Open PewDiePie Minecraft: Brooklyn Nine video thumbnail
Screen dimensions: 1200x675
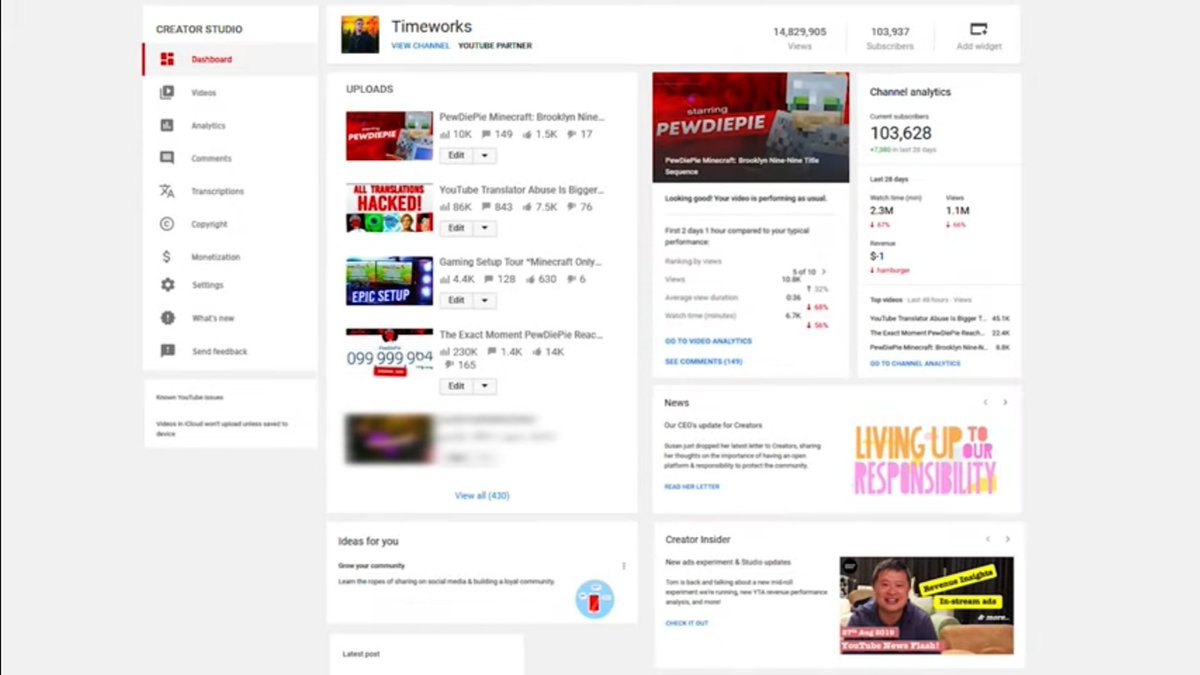pos(389,136)
